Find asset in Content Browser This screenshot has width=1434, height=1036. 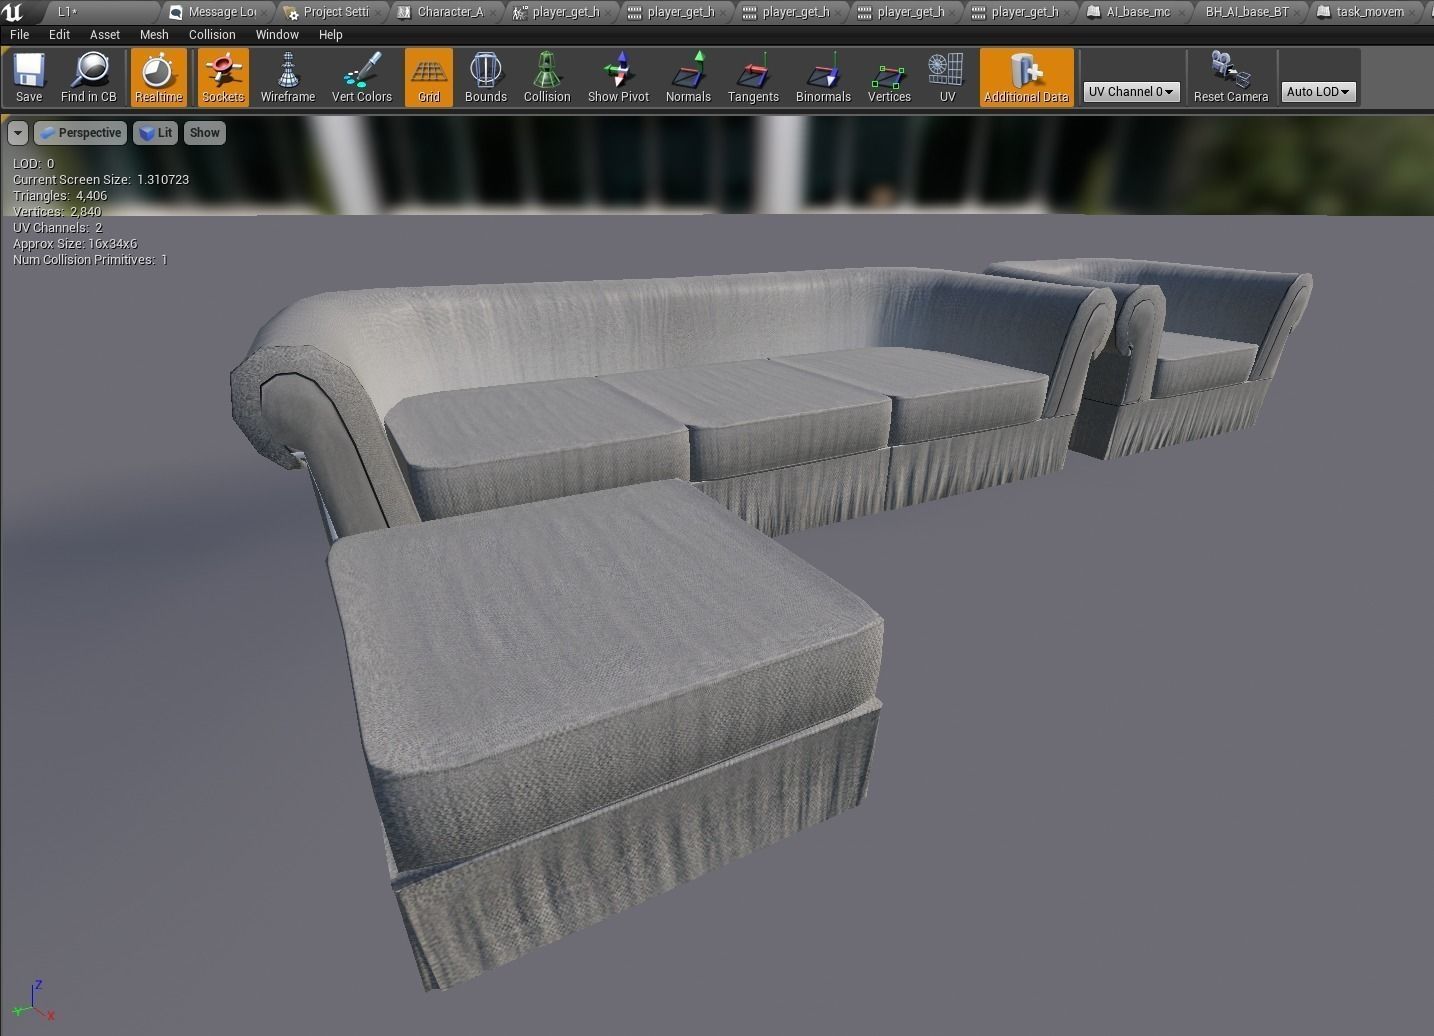click(89, 77)
